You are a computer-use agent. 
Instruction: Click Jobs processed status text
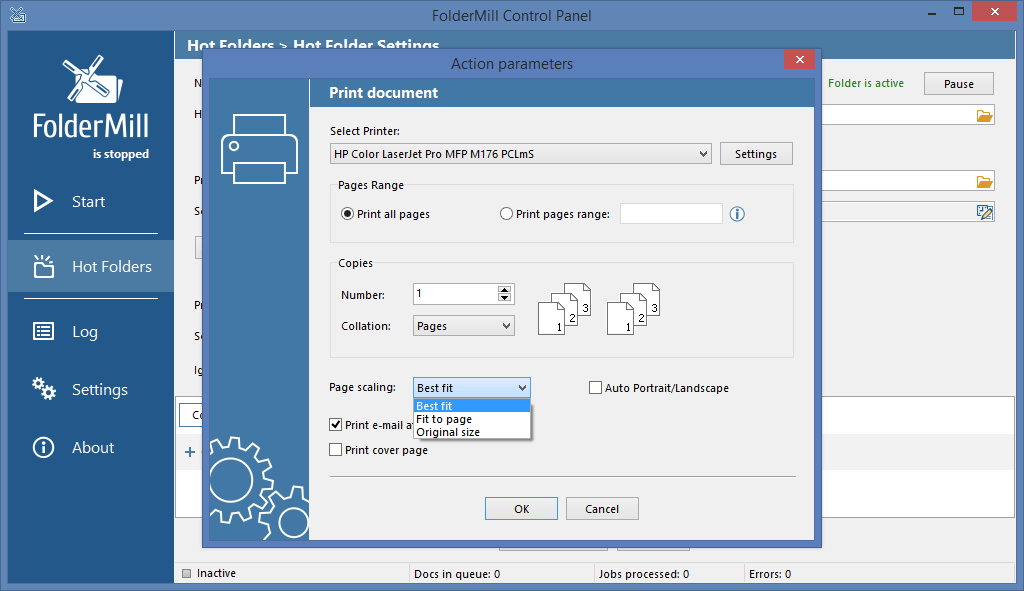[x=644, y=574]
